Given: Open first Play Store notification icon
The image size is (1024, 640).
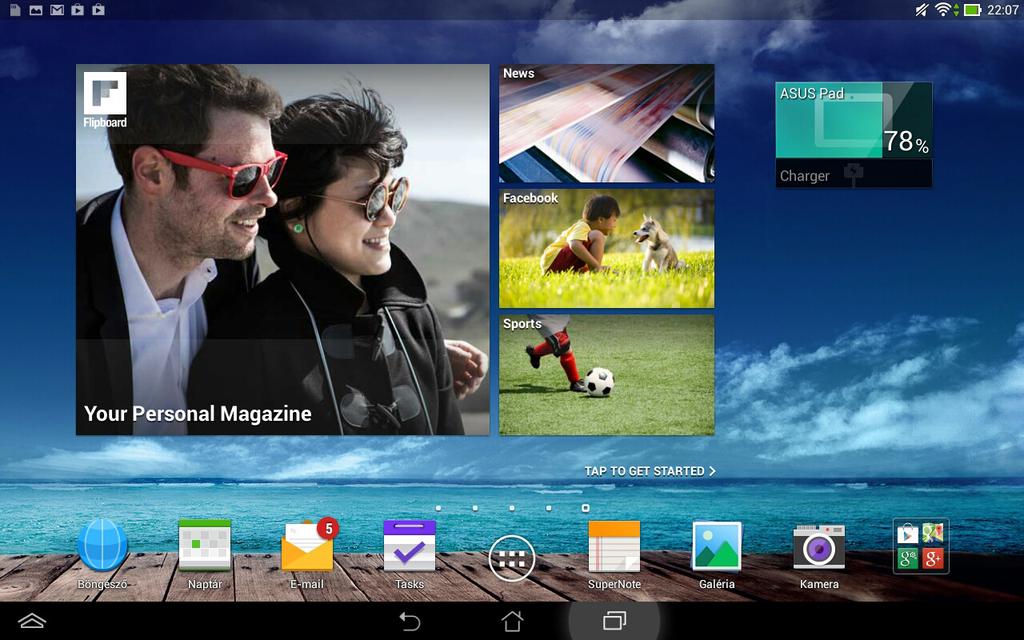Looking at the screenshot, I should click(78, 10).
